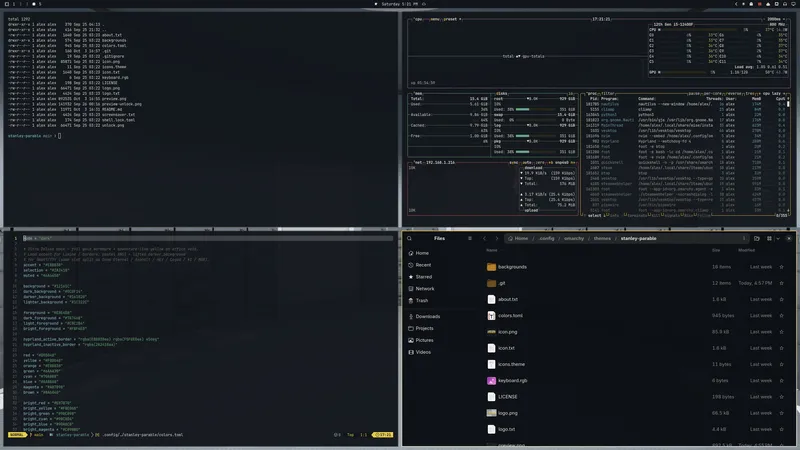800x450 pixels.
Task: Click preset option in btop header
Action: point(452,19)
